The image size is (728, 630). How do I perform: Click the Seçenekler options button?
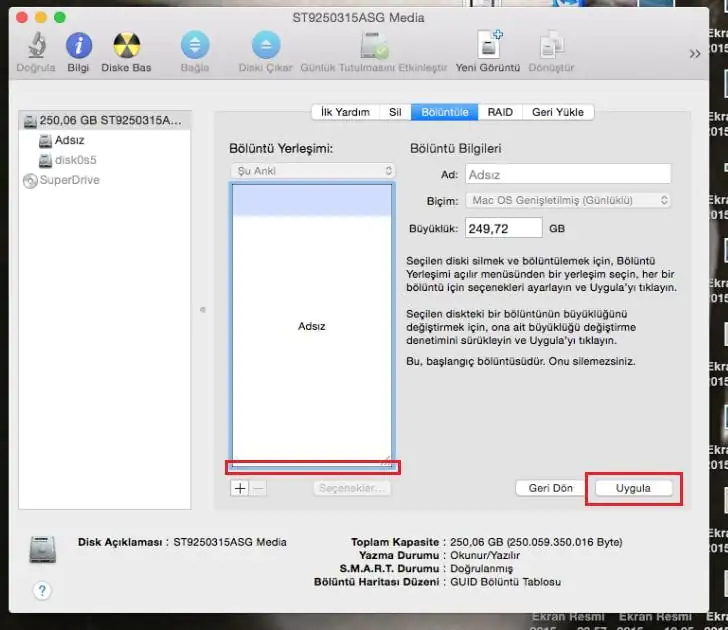pos(352,488)
